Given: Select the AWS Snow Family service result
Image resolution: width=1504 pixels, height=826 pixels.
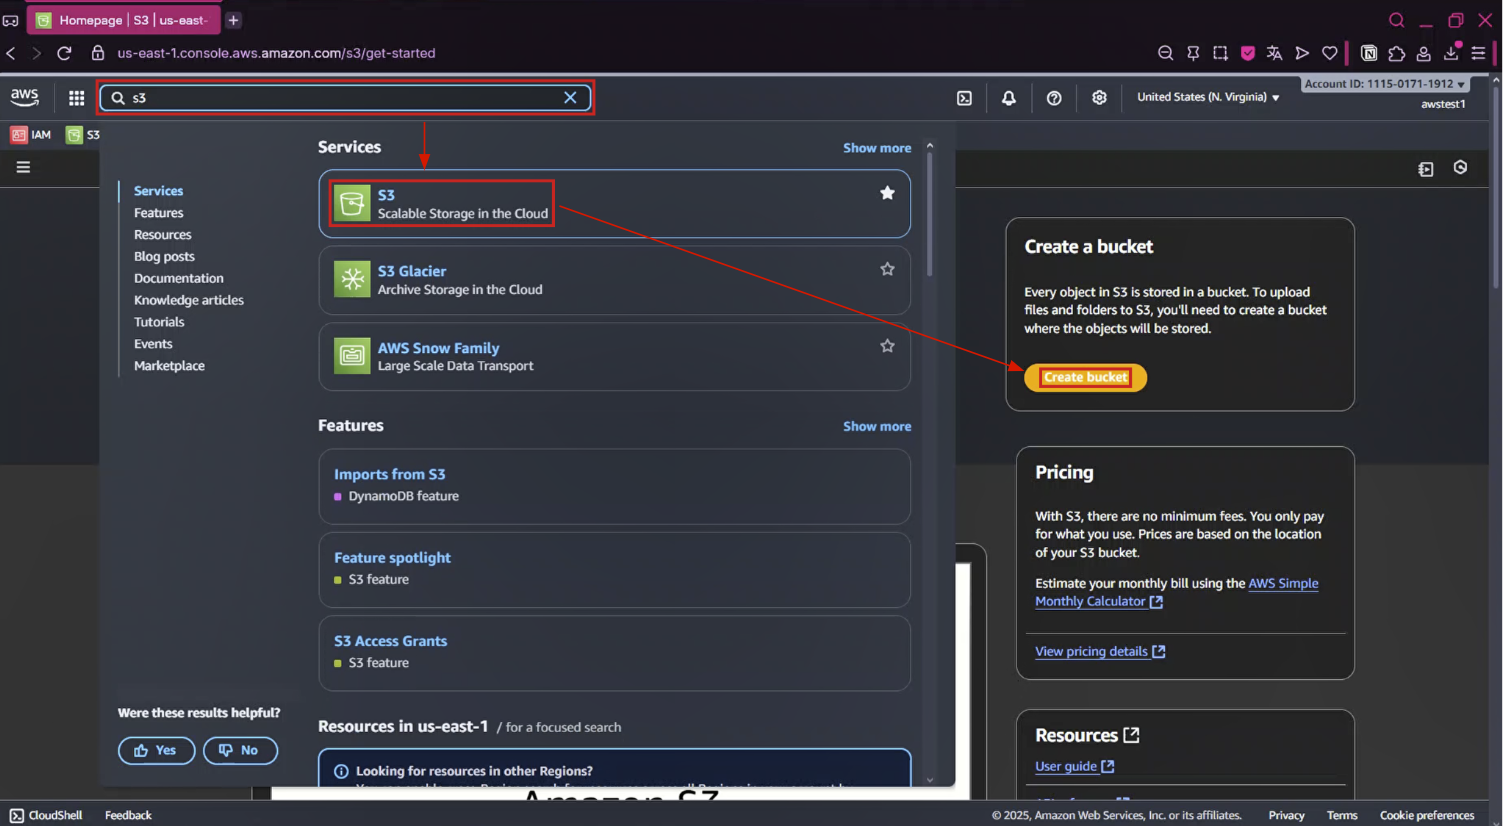Looking at the screenshot, I should click(x=614, y=356).
